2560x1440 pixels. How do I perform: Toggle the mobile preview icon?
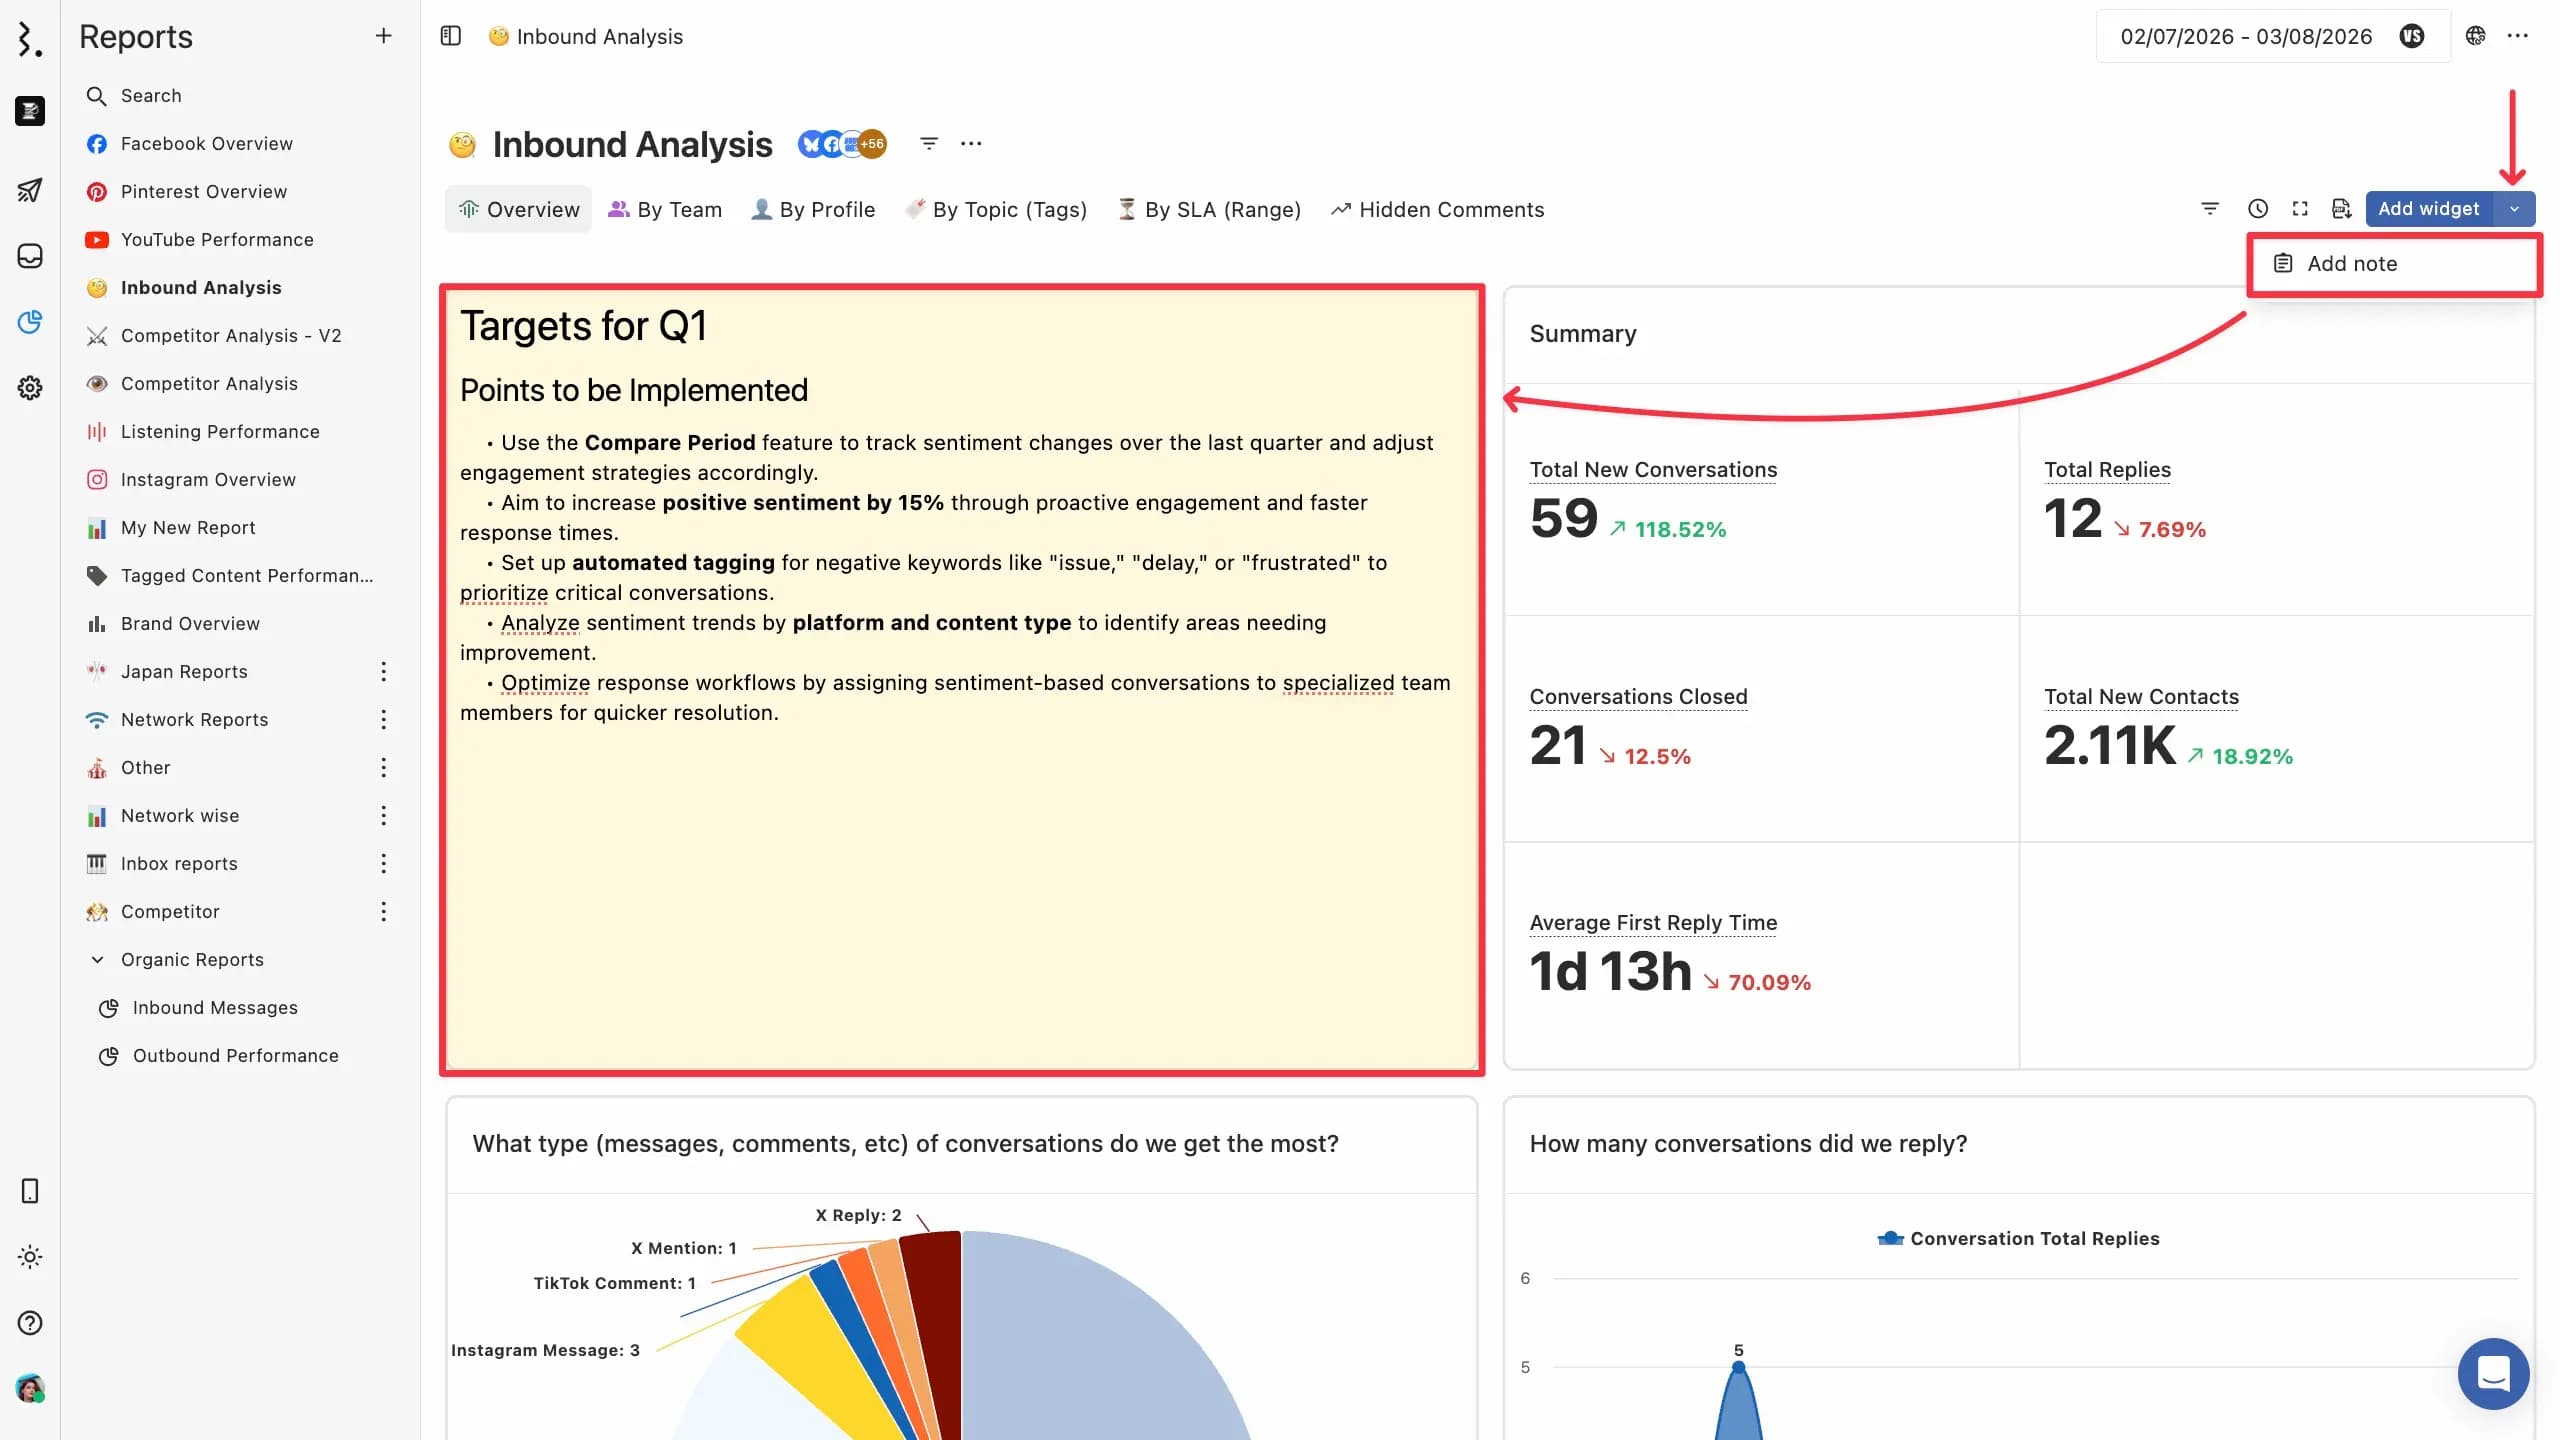pyautogui.click(x=29, y=1190)
